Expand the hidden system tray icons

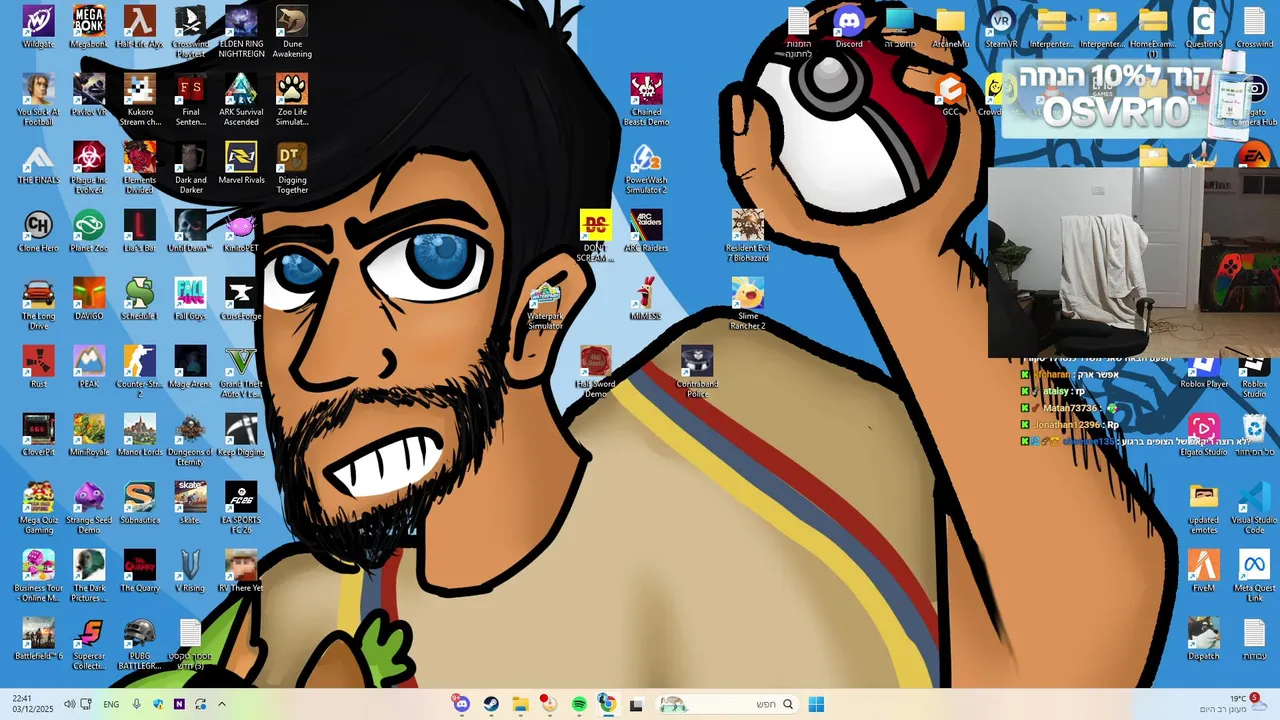[x=222, y=704]
